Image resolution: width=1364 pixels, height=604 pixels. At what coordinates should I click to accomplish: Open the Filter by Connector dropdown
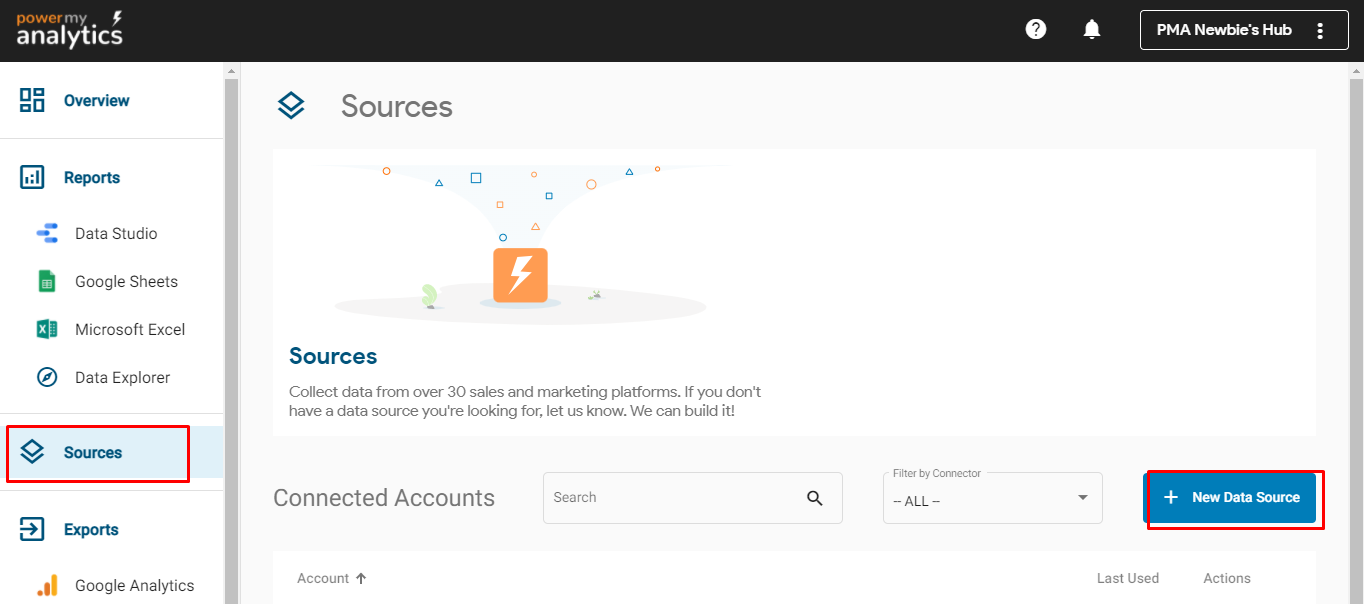click(992, 497)
